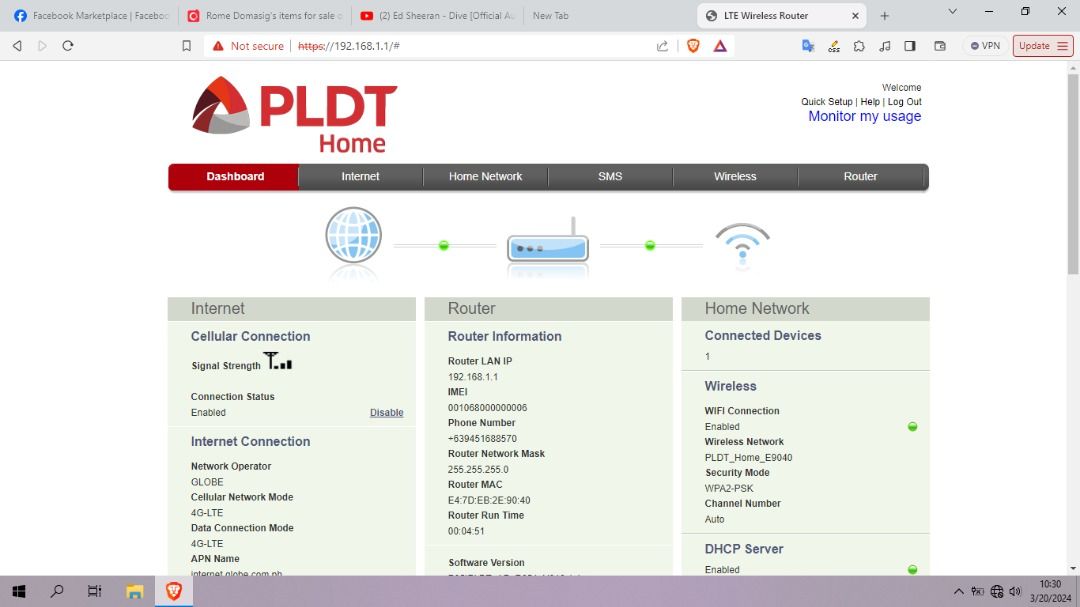This screenshot has width=1080, height=607.
Task: Open the tab search chevron
Action: [953, 12]
